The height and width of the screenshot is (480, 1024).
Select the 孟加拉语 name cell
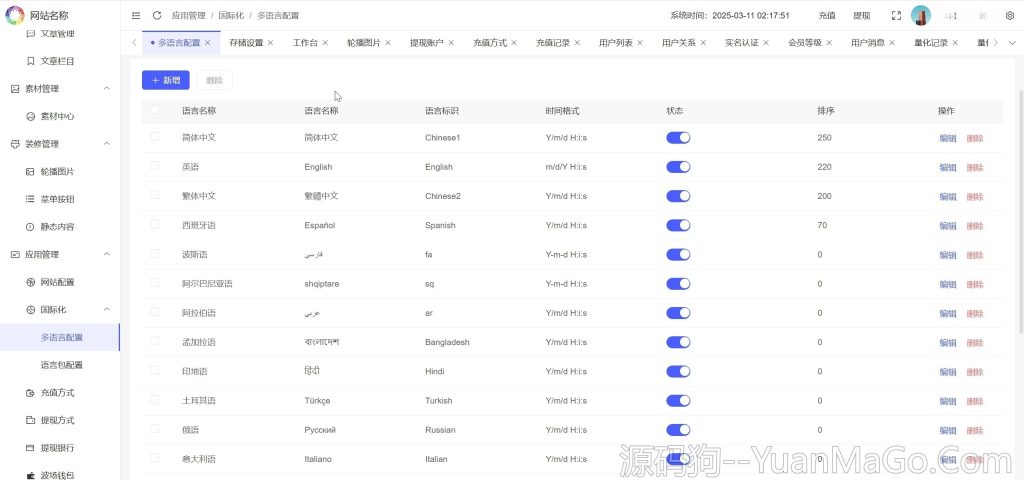point(199,342)
